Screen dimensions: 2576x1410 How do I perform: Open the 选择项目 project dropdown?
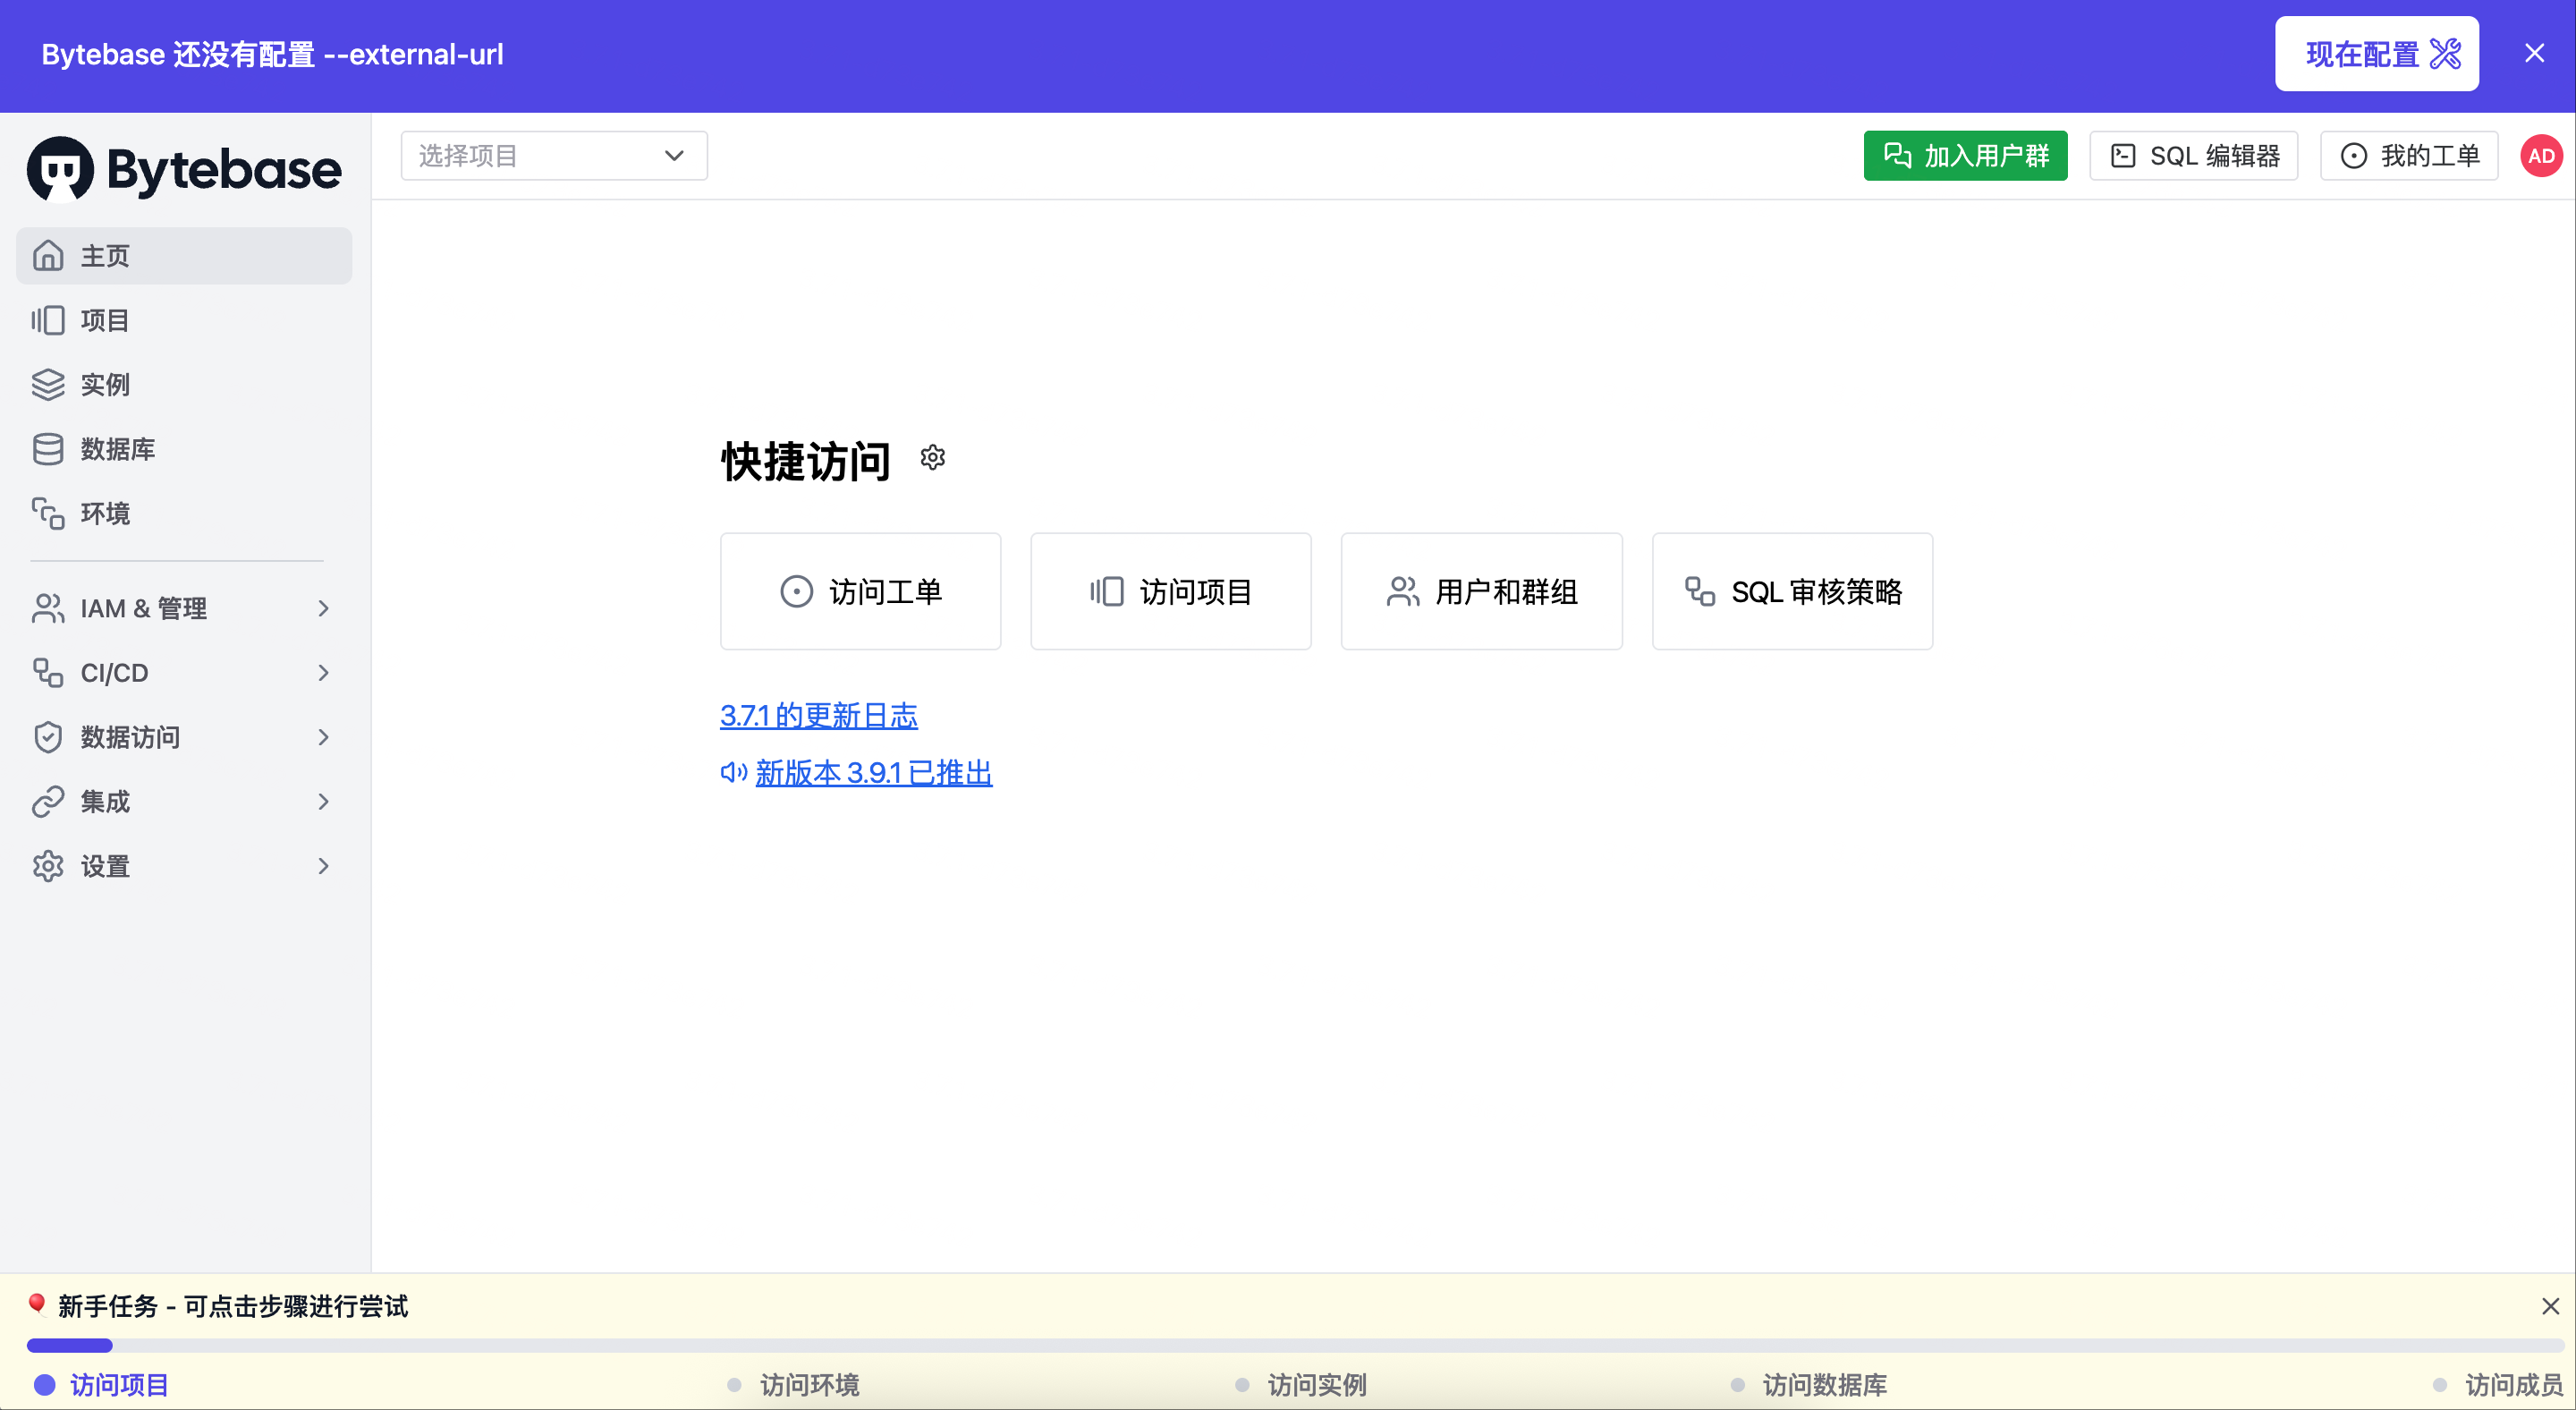coord(554,156)
